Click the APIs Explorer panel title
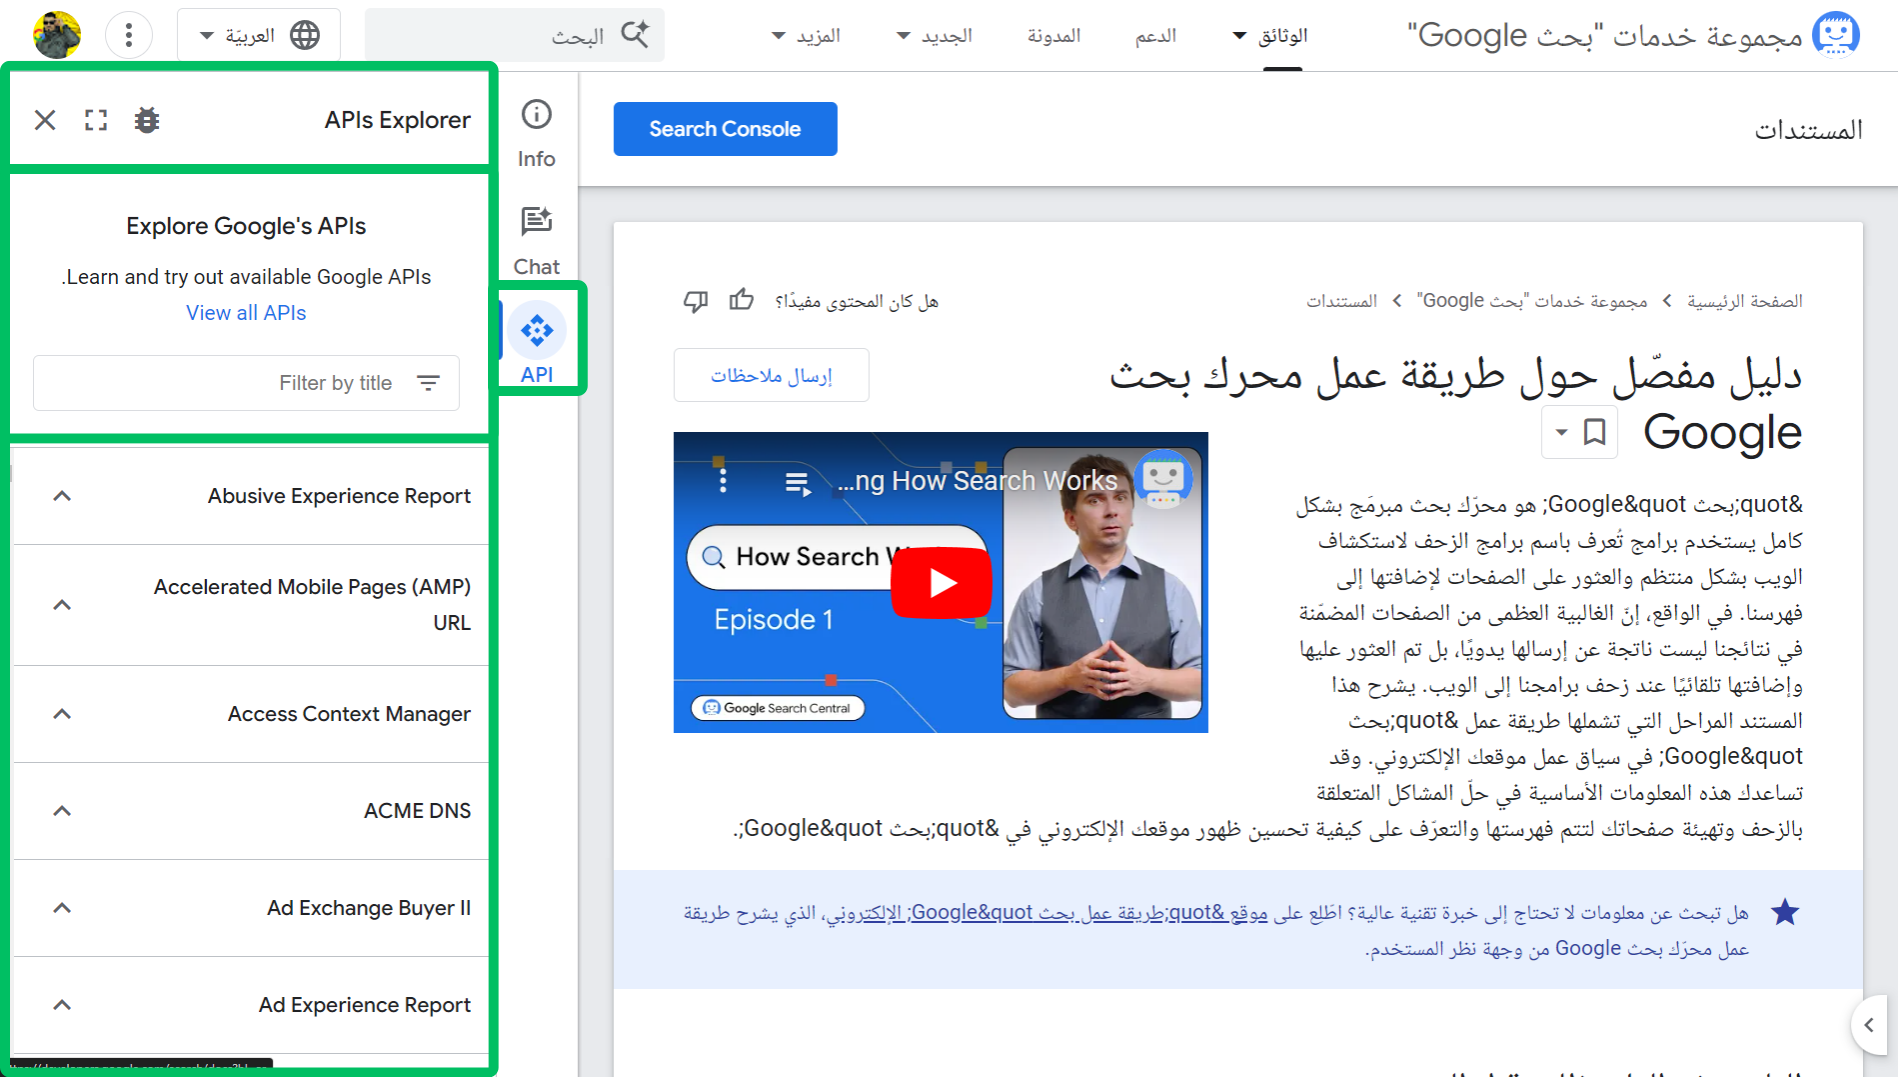Screen dimensions: 1899x1077 pyautogui.click(x=397, y=120)
